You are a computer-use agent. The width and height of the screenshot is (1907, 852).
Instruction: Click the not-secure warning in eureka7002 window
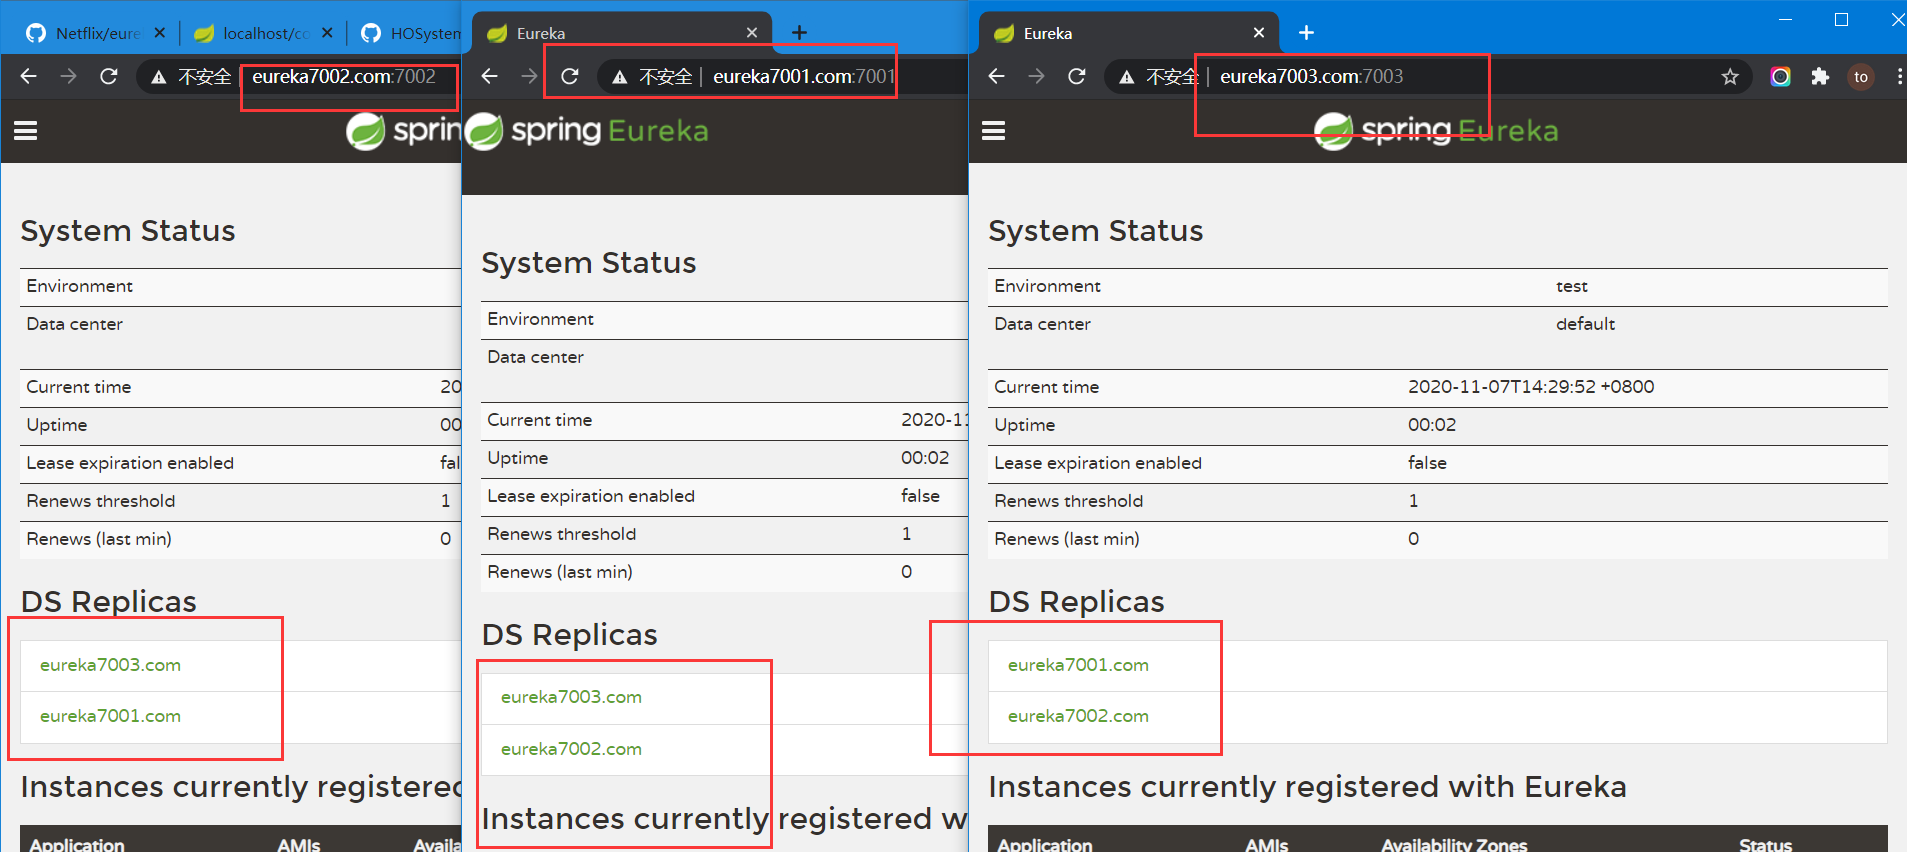point(190,76)
